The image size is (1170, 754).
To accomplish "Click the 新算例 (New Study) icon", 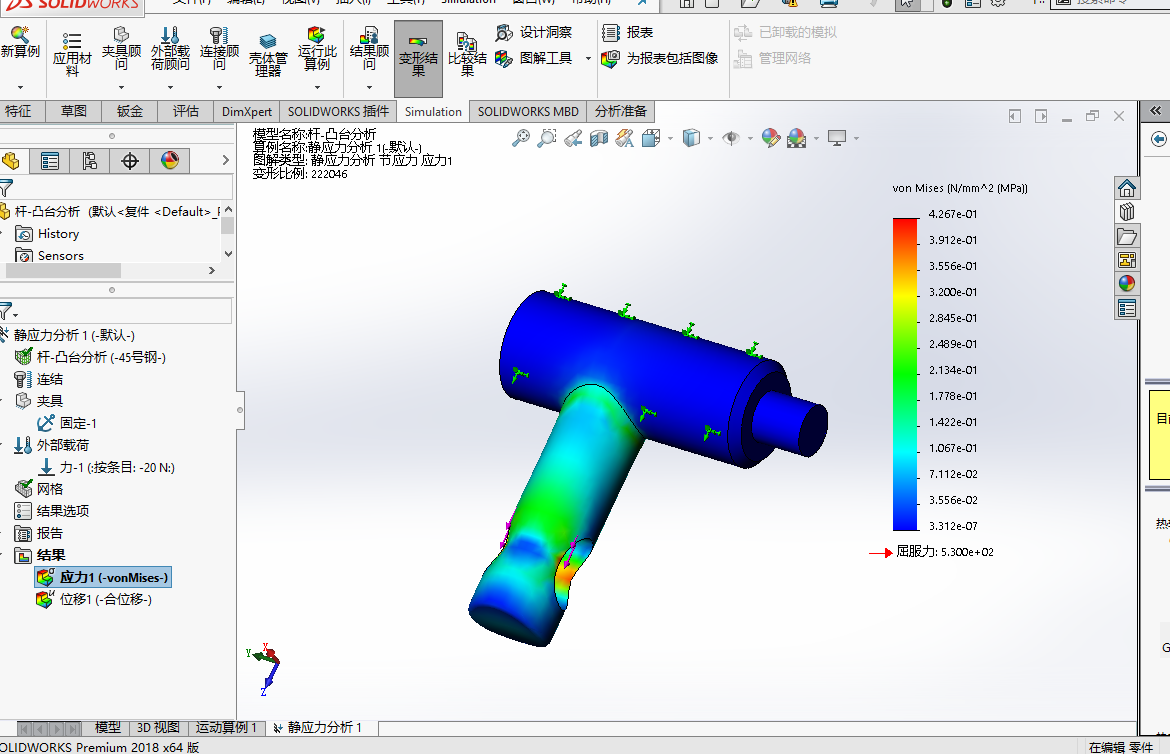I will (x=19, y=43).
